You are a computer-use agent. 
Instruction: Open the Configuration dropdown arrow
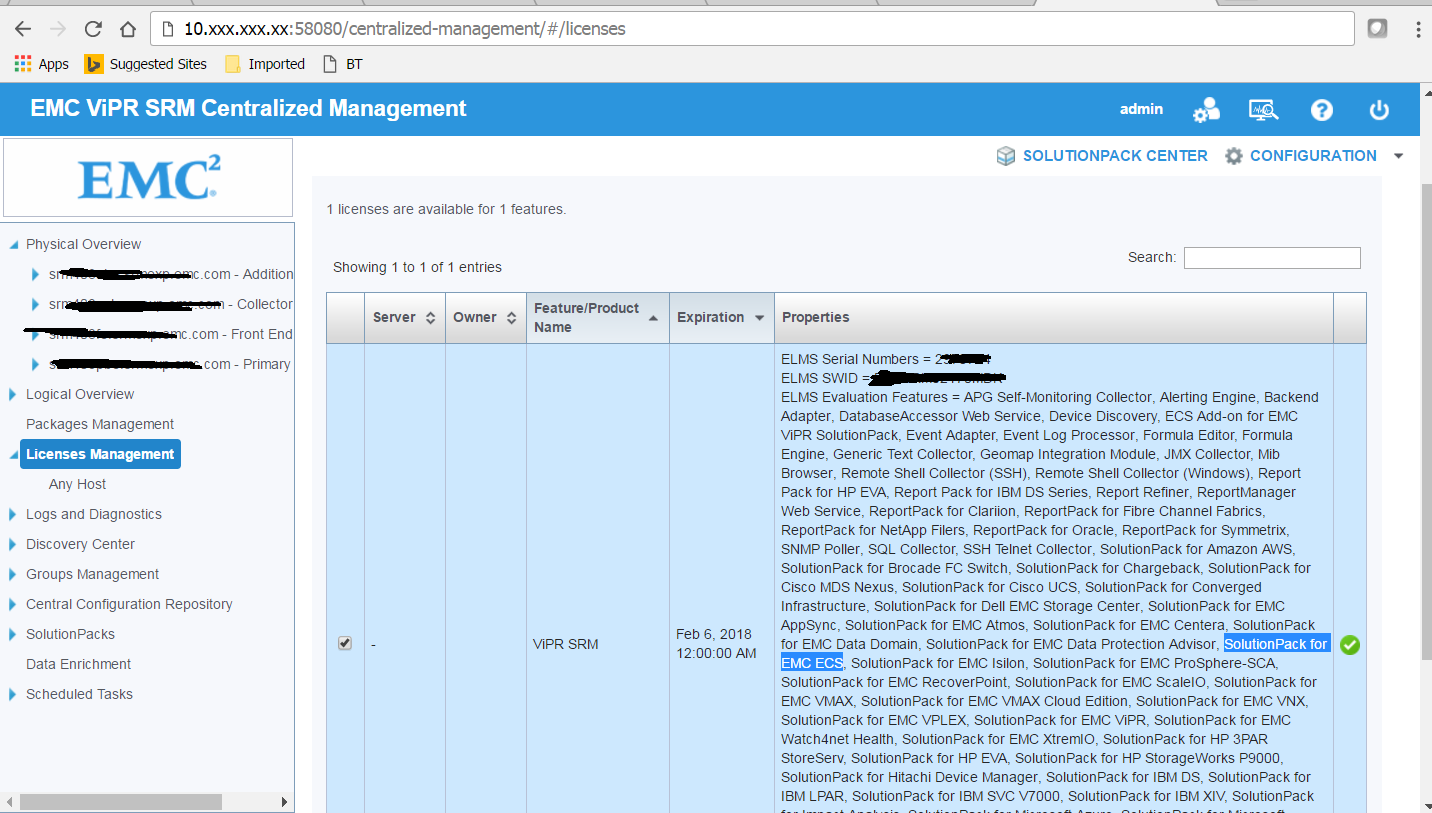(x=1398, y=156)
